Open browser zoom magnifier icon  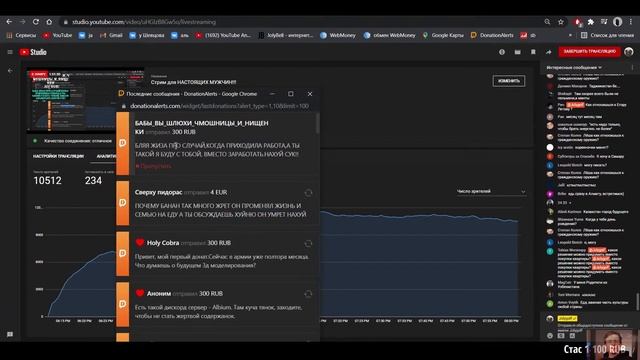(x=547, y=22)
